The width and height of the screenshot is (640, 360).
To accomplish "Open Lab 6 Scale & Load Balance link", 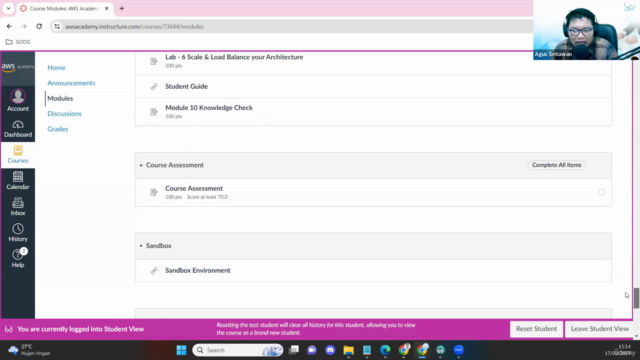I will 234,57.
